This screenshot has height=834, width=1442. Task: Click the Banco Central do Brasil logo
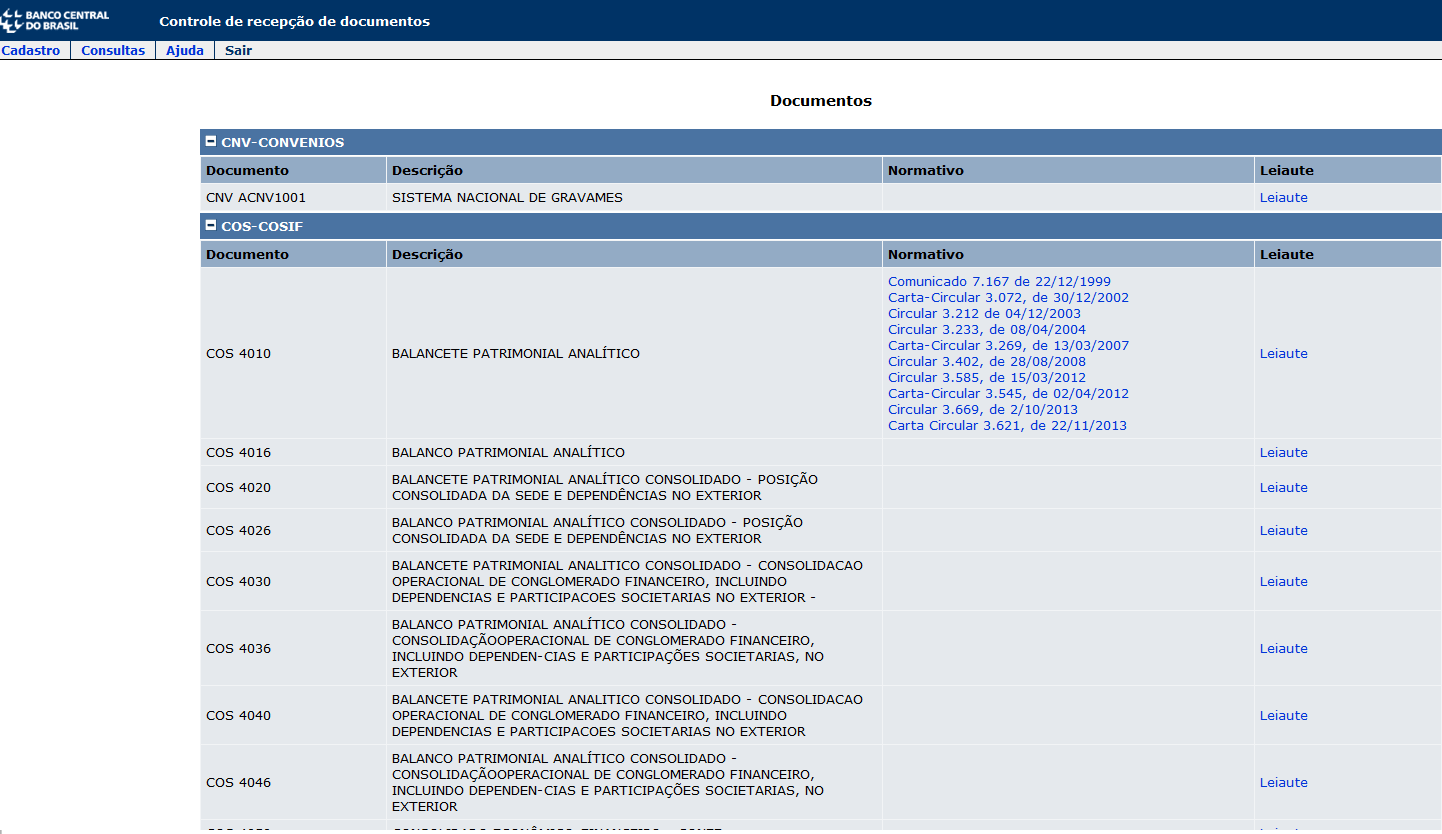[x=56, y=20]
